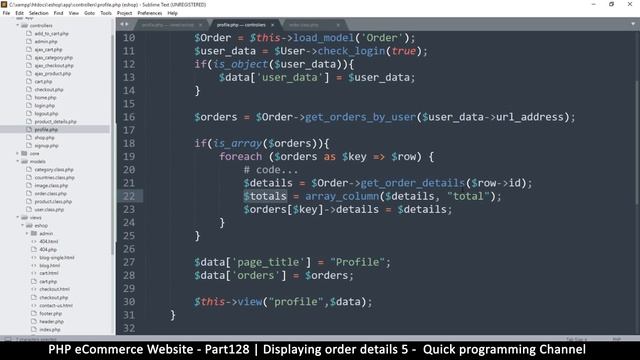Image resolution: width=640 pixels, height=360 pixels.
Task: Click the tab scroll arrows left of the tabs
Action: [124, 24]
